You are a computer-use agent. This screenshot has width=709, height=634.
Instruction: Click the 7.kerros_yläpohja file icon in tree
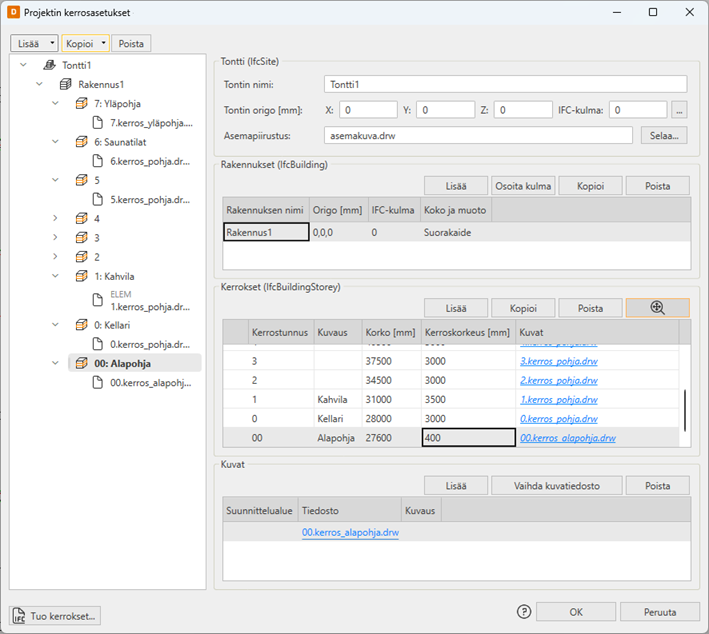(99, 123)
